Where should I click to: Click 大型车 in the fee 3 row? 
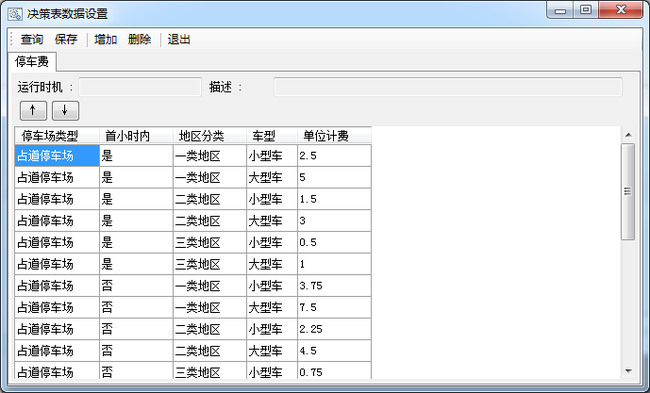(272, 221)
